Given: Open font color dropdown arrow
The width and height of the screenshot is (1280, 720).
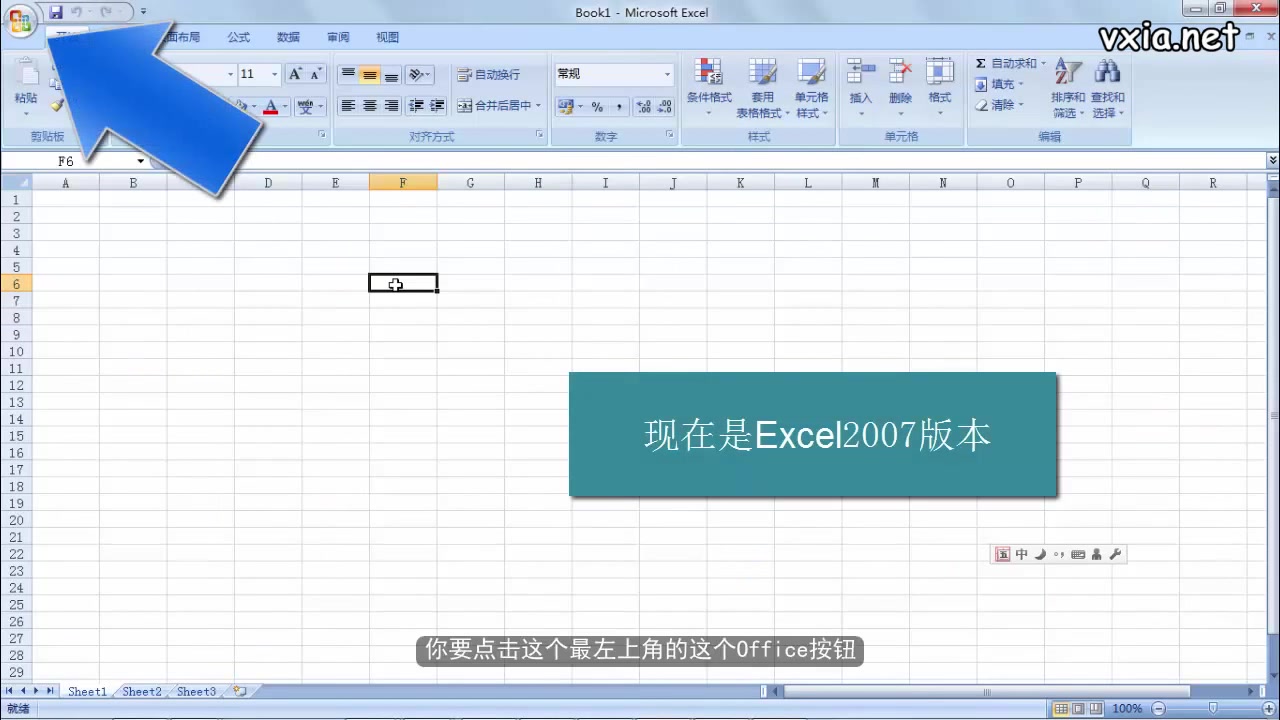Looking at the screenshot, I should (285, 106).
